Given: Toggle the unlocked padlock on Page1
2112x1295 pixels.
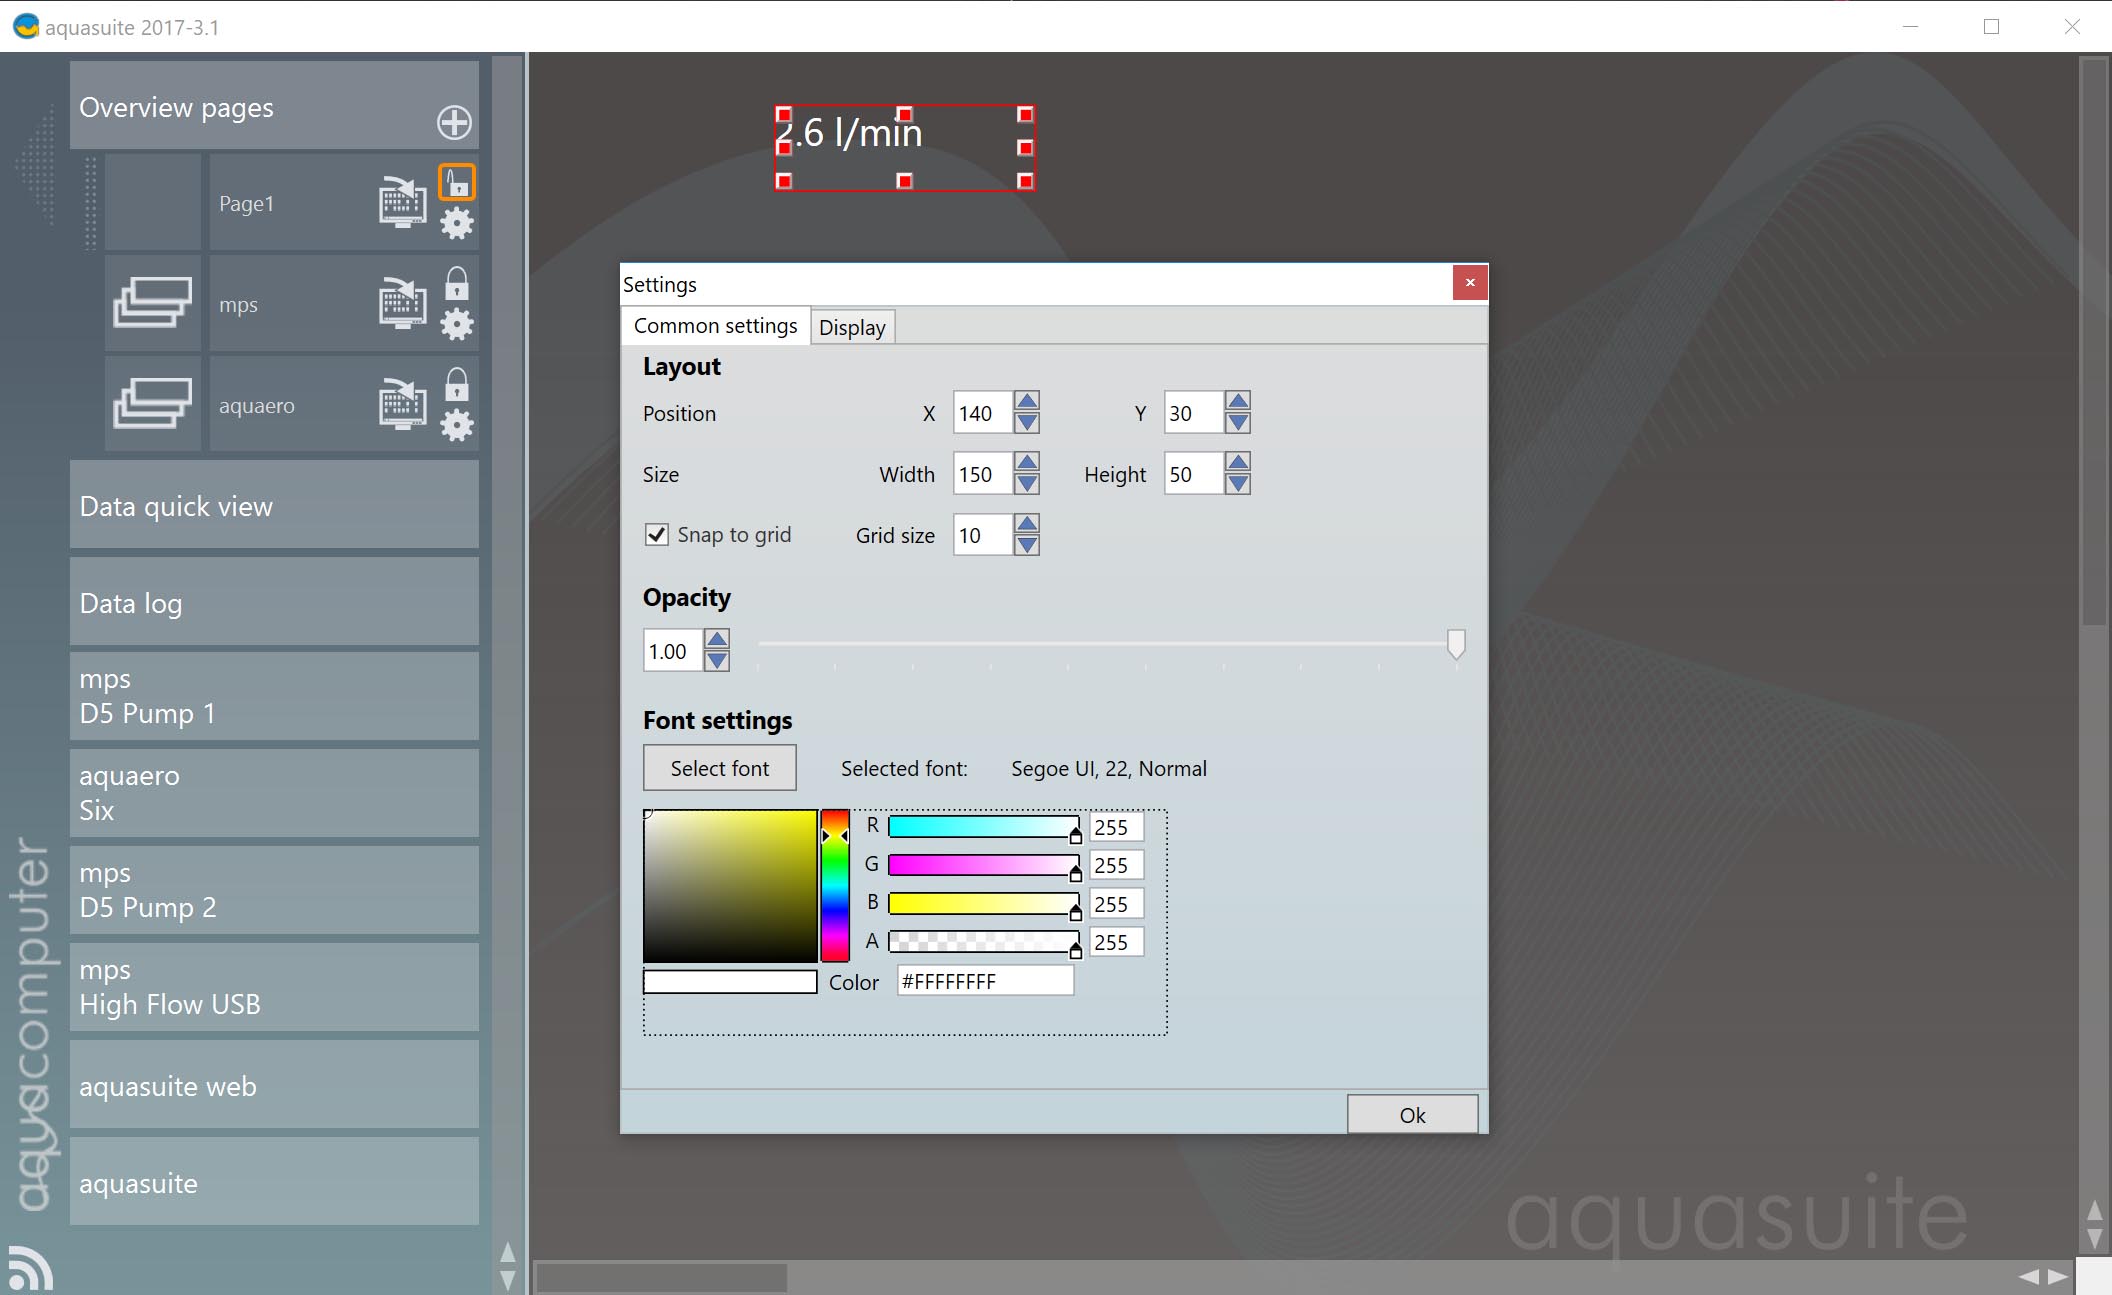Looking at the screenshot, I should click(x=457, y=183).
